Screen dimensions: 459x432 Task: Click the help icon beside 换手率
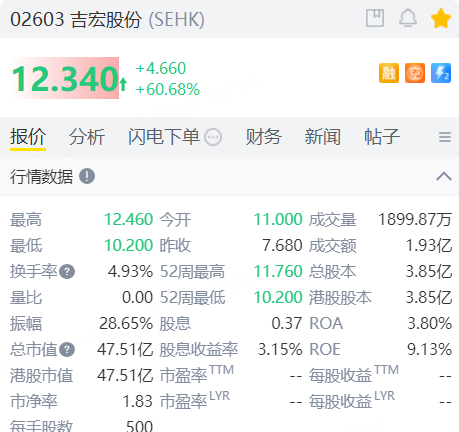pos(67,271)
